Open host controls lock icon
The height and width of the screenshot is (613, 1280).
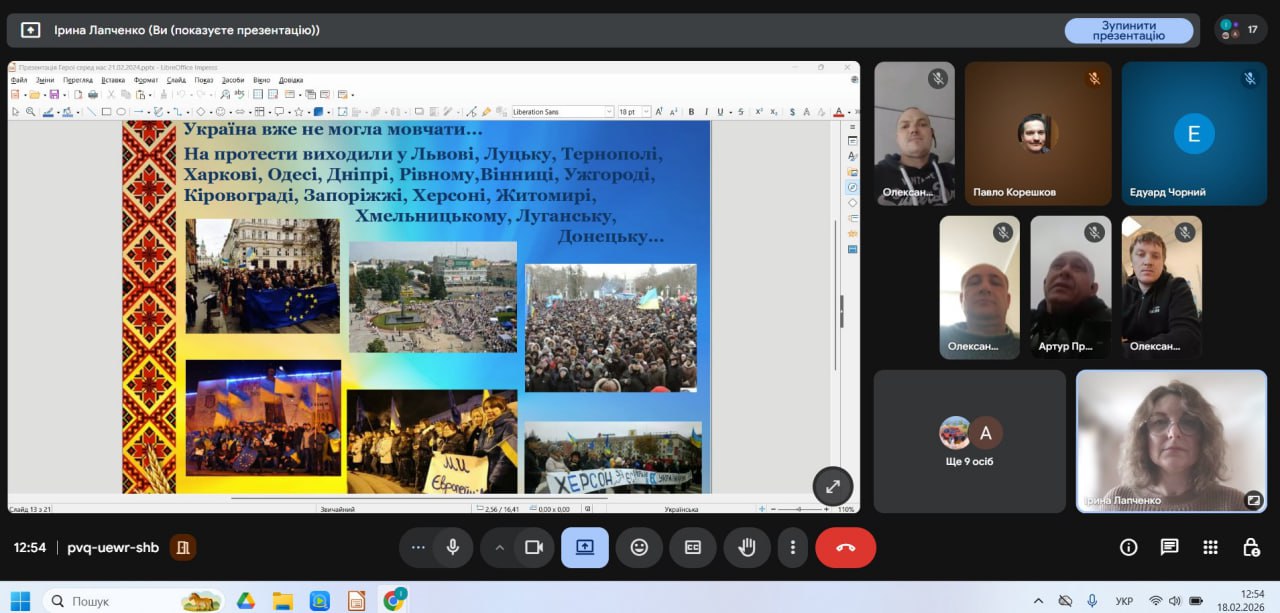coord(1250,547)
